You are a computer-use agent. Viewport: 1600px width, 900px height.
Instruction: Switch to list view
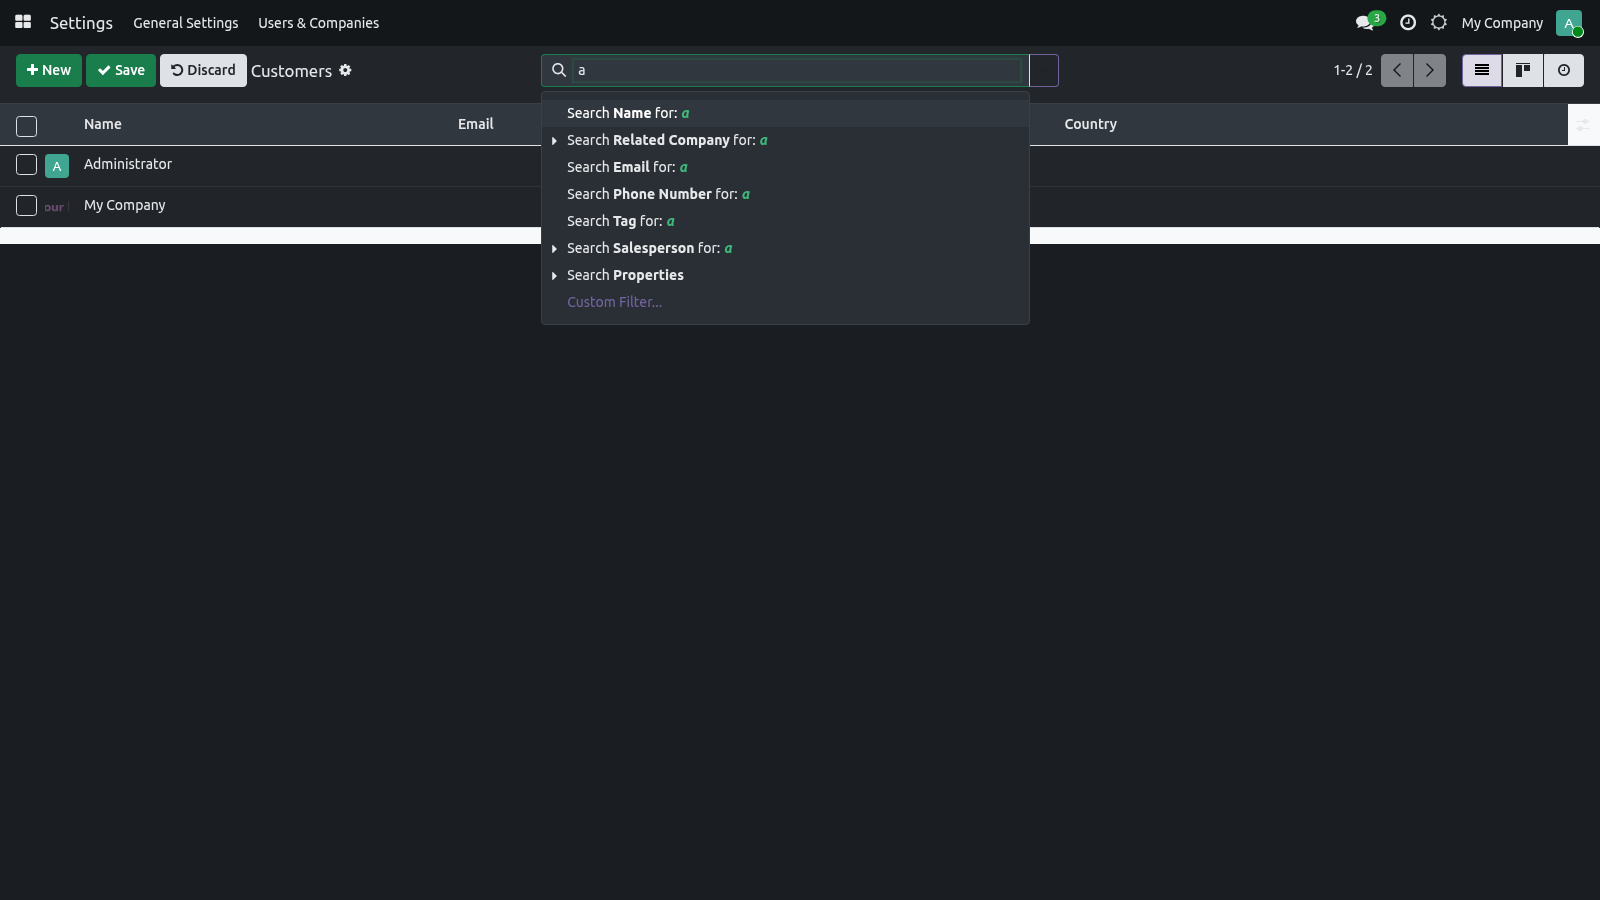[x=1482, y=70]
